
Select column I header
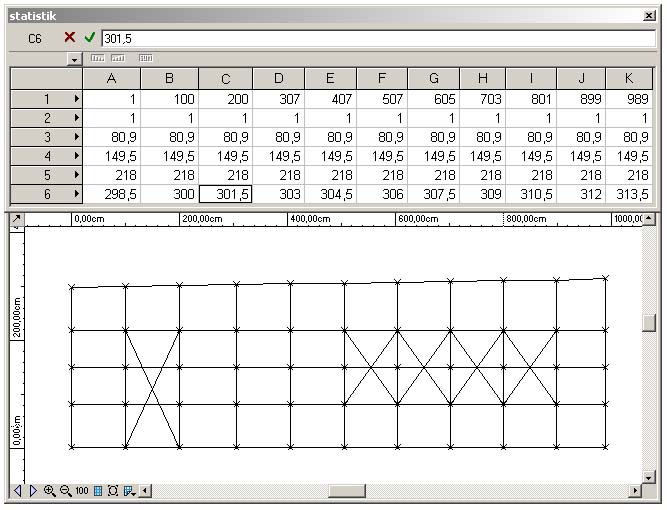(x=531, y=78)
